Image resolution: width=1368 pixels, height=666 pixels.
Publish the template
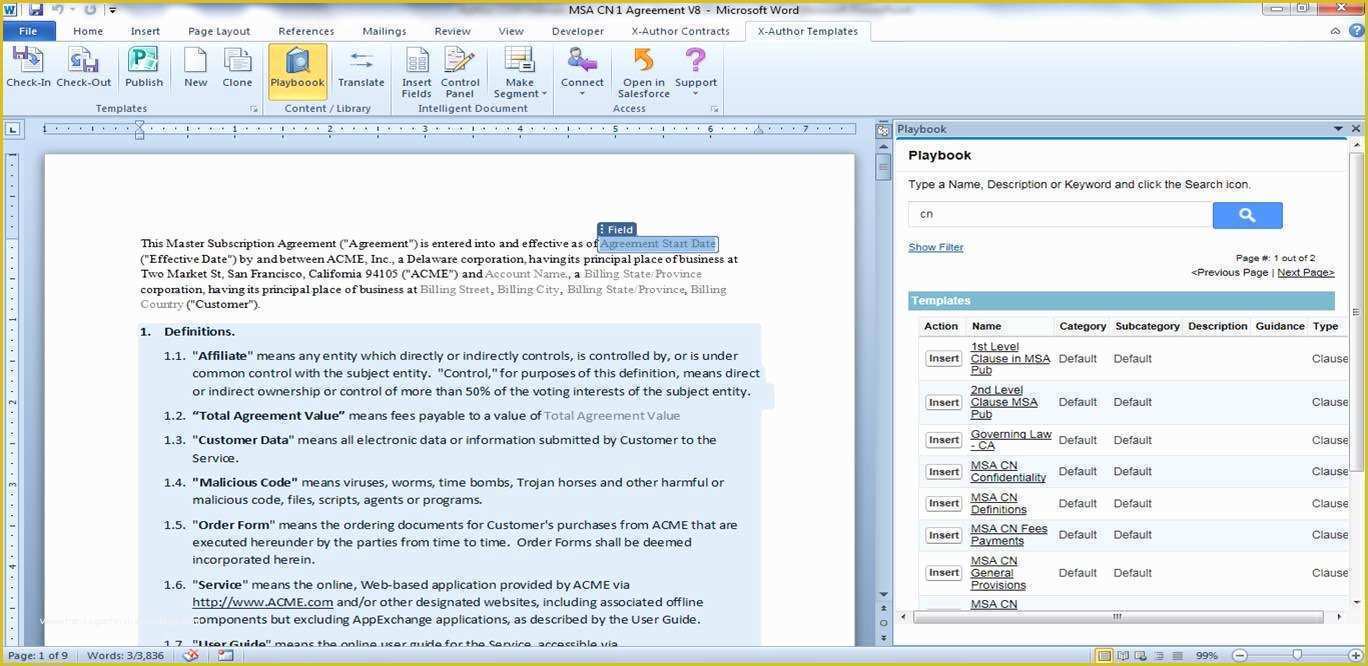pyautogui.click(x=144, y=68)
